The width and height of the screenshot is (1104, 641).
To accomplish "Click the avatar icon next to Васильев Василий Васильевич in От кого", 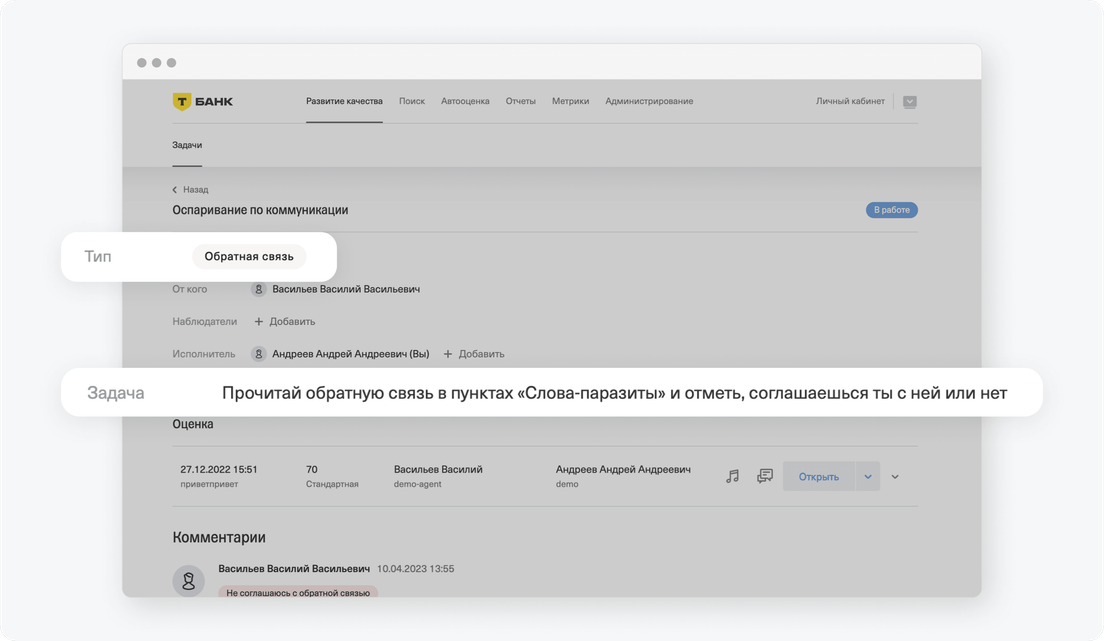I will click(258, 289).
